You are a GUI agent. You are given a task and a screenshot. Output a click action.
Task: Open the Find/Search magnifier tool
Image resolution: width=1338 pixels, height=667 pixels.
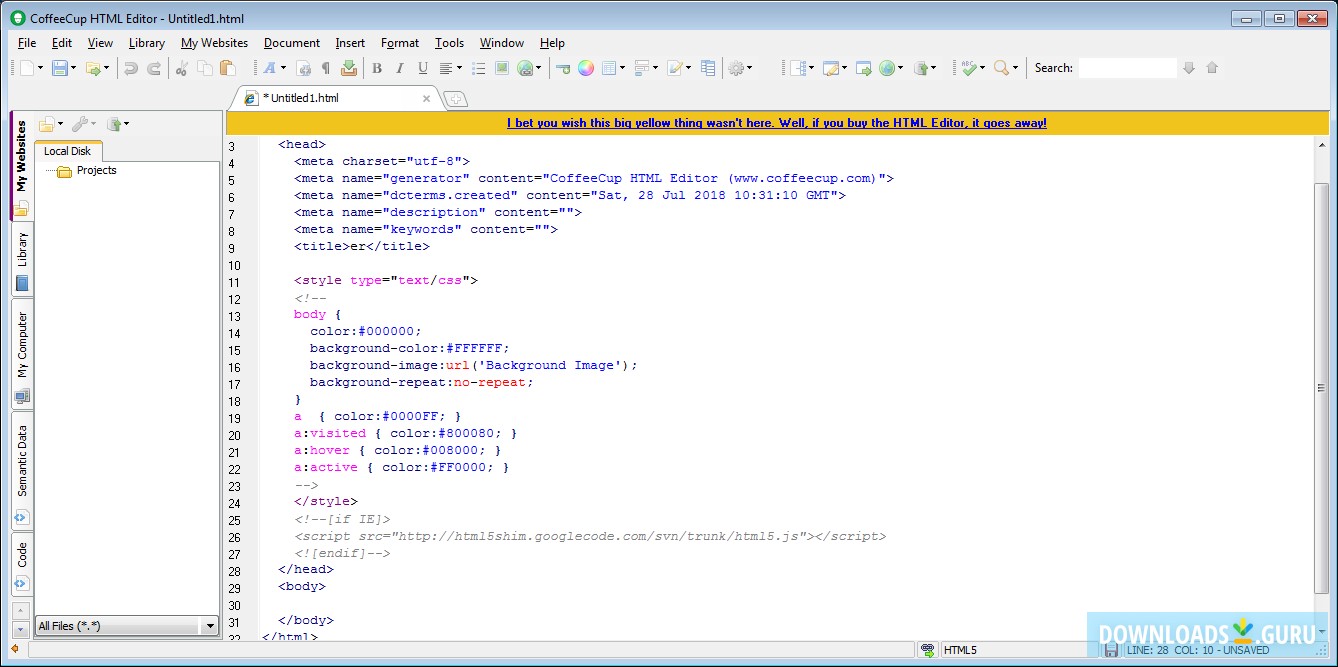[1001, 68]
